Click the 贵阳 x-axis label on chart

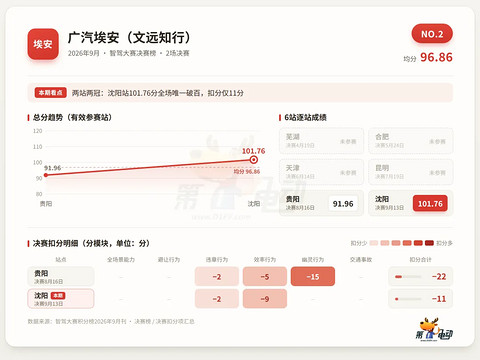[46, 203]
